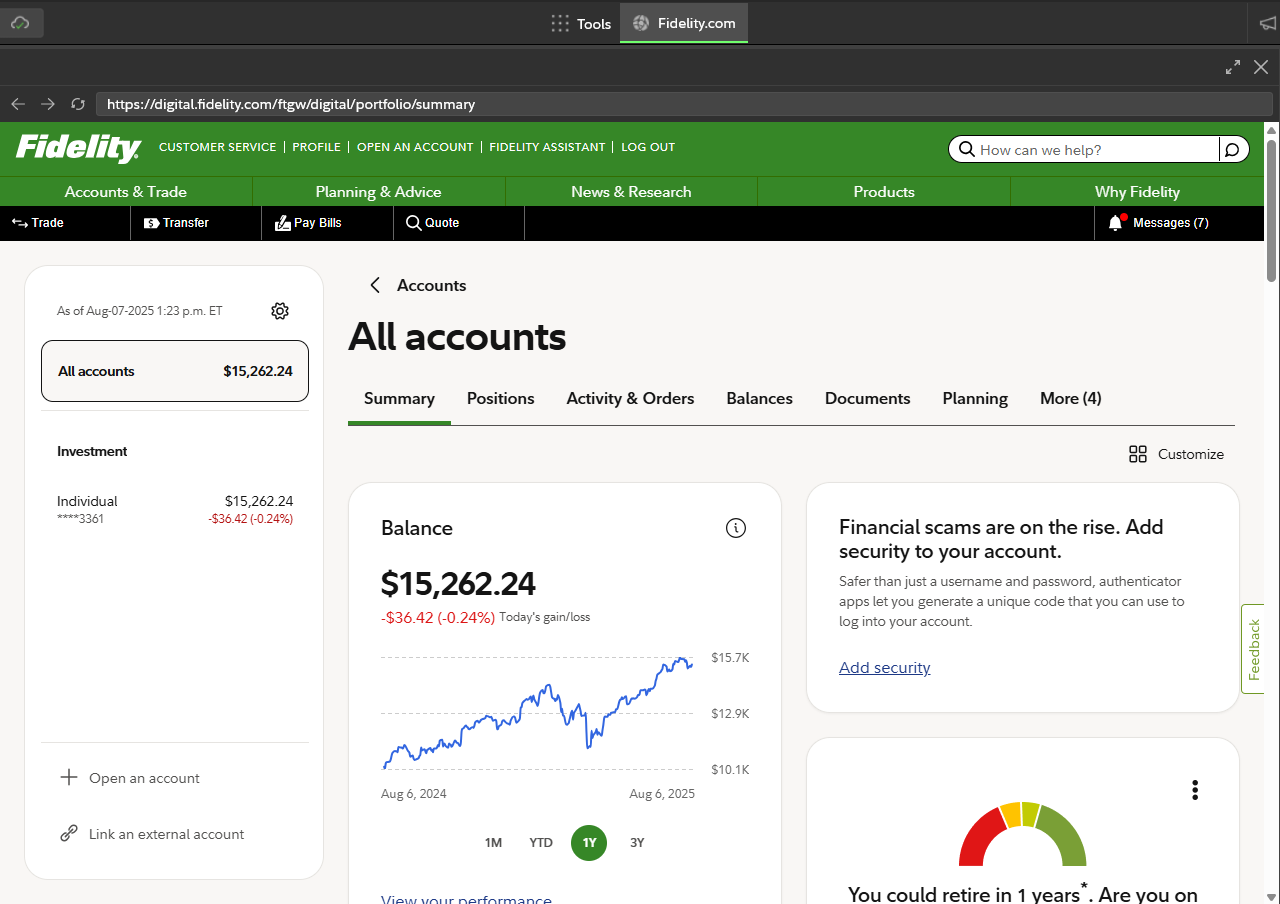Open the Messages bell notification

coord(1116,223)
